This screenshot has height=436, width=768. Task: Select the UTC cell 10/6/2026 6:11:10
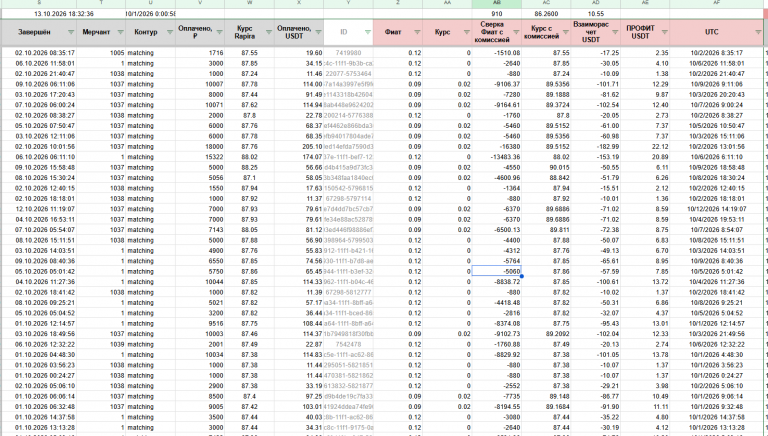[x=717, y=157]
